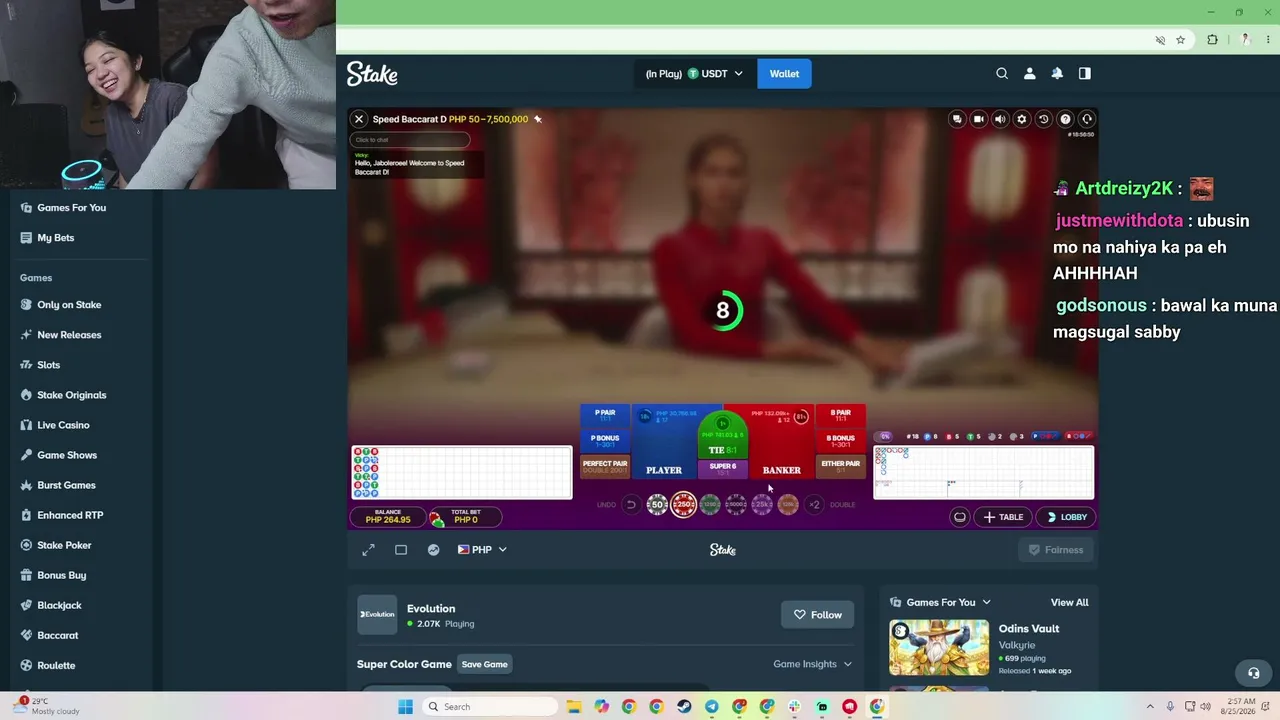Open the notifications bell
This screenshot has height=720, width=1280.
coord(1057,73)
